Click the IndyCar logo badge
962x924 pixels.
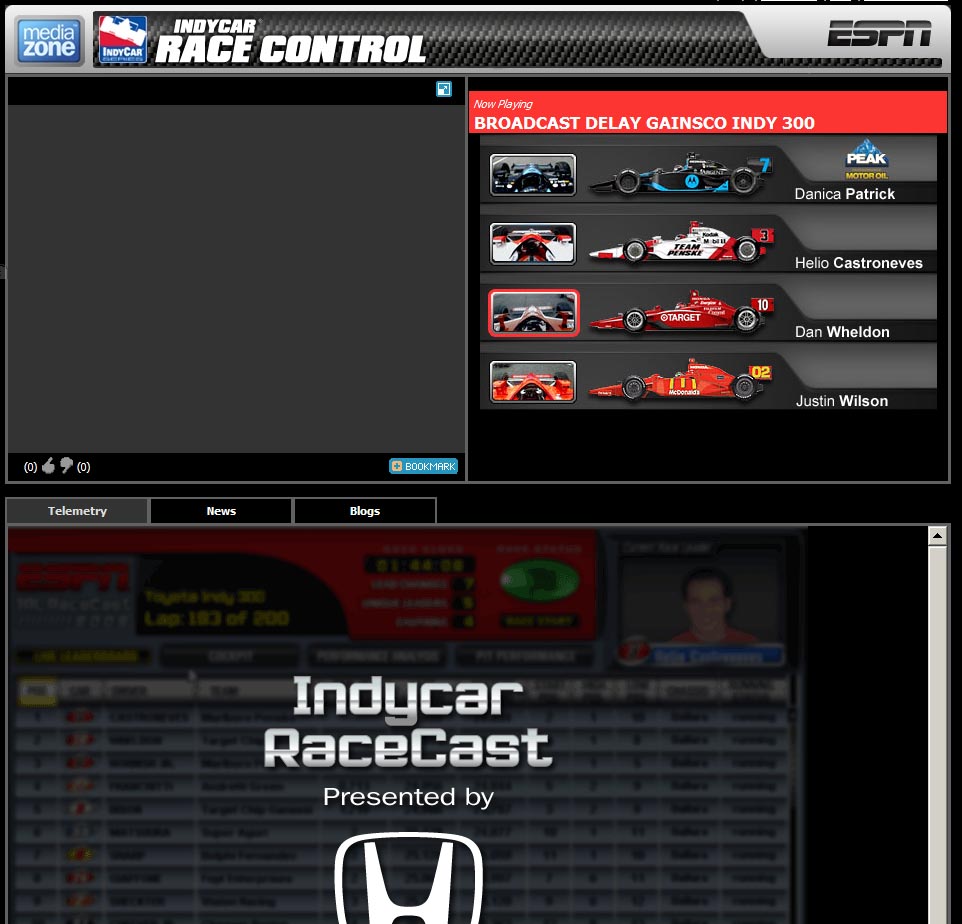point(123,39)
